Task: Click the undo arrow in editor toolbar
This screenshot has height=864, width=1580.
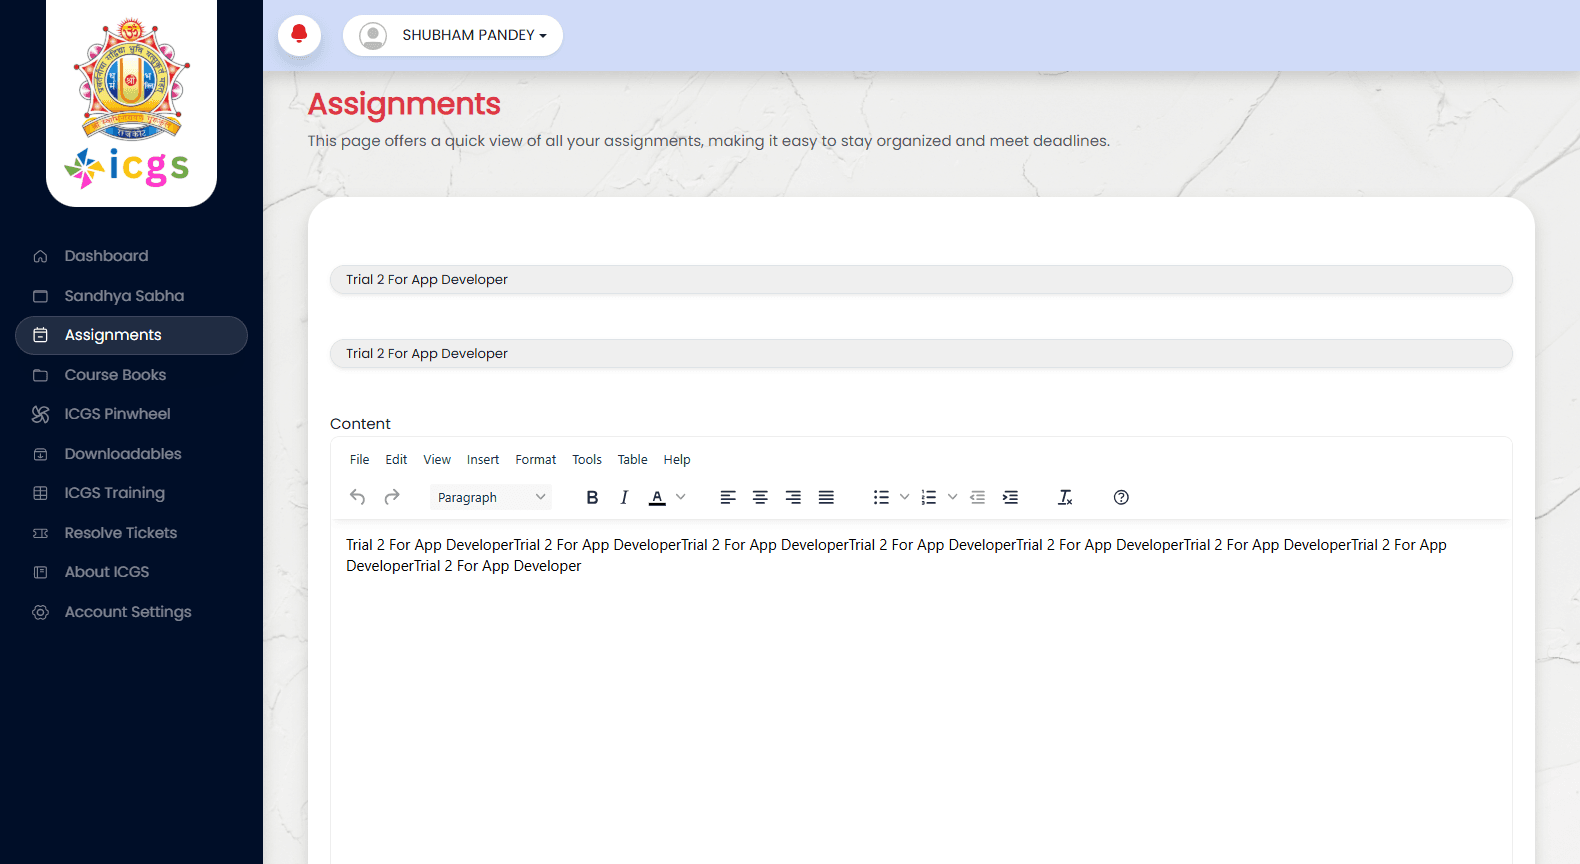Action: click(x=357, y=497)
